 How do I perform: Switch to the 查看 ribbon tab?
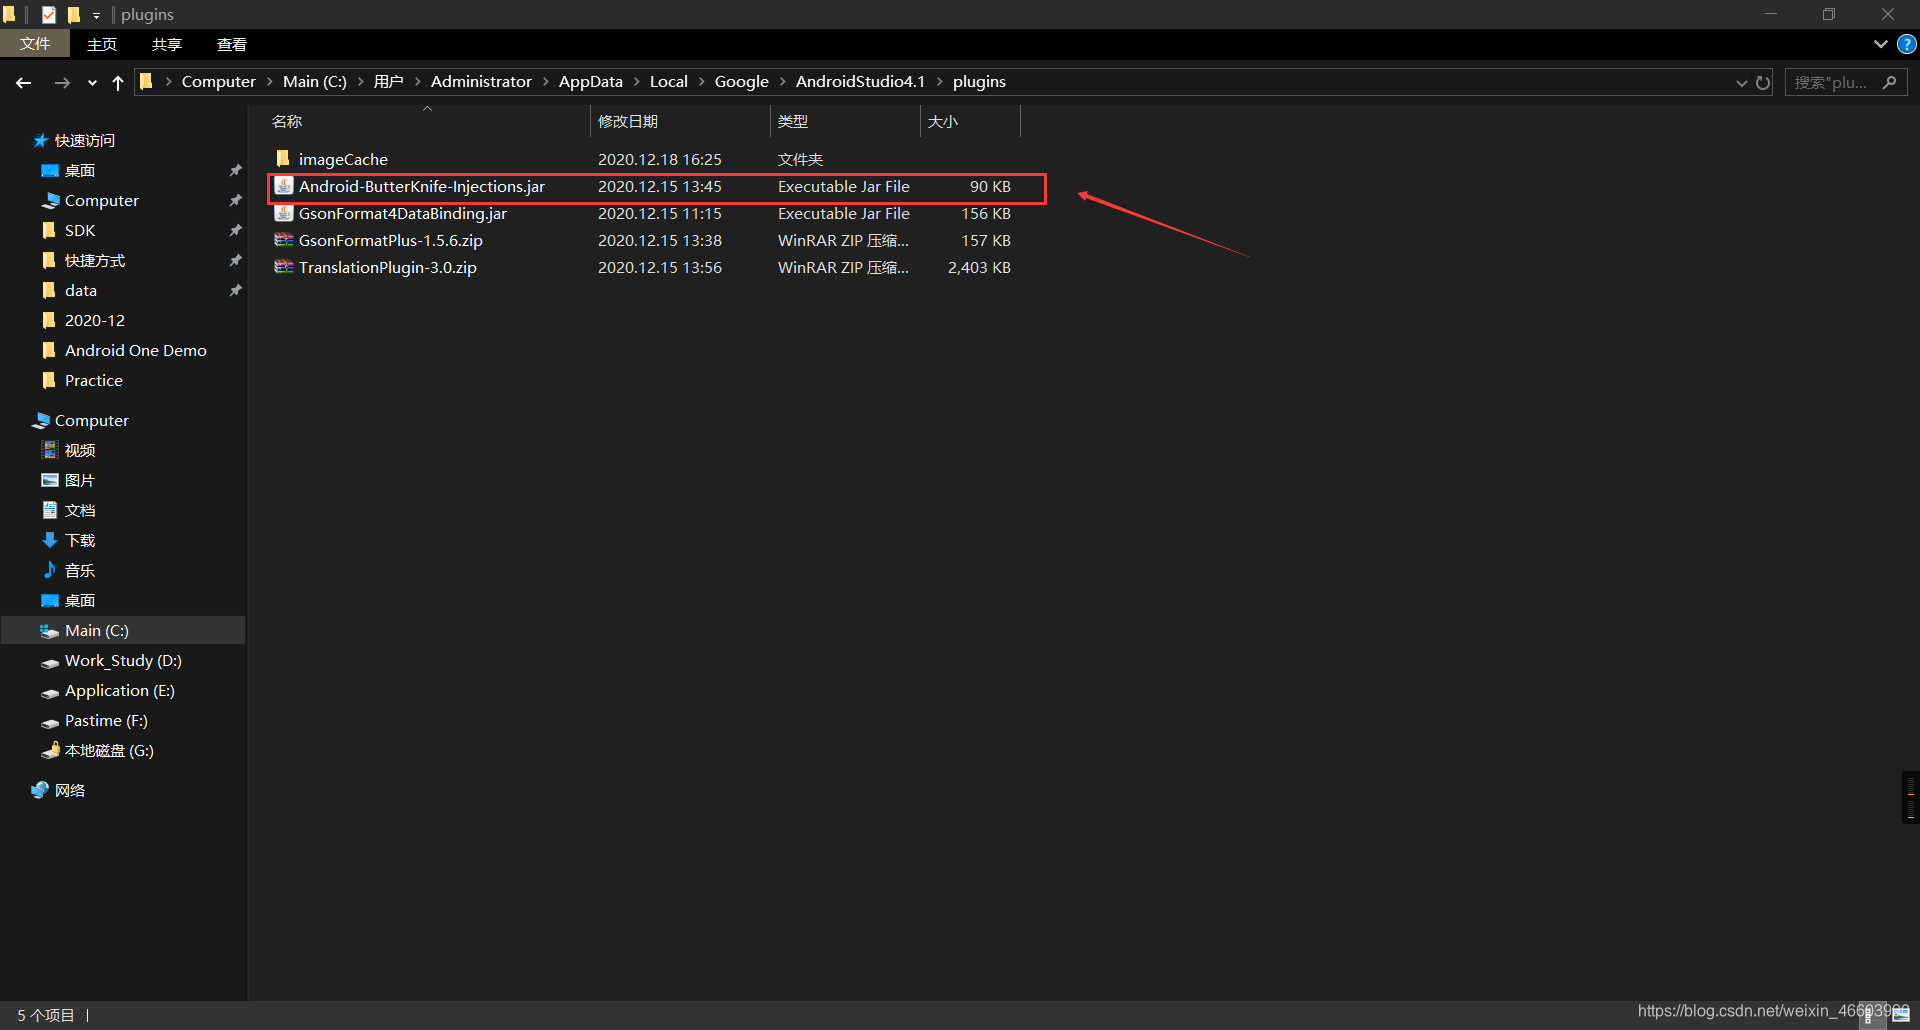pyautogui.click(x=232, y=44)
